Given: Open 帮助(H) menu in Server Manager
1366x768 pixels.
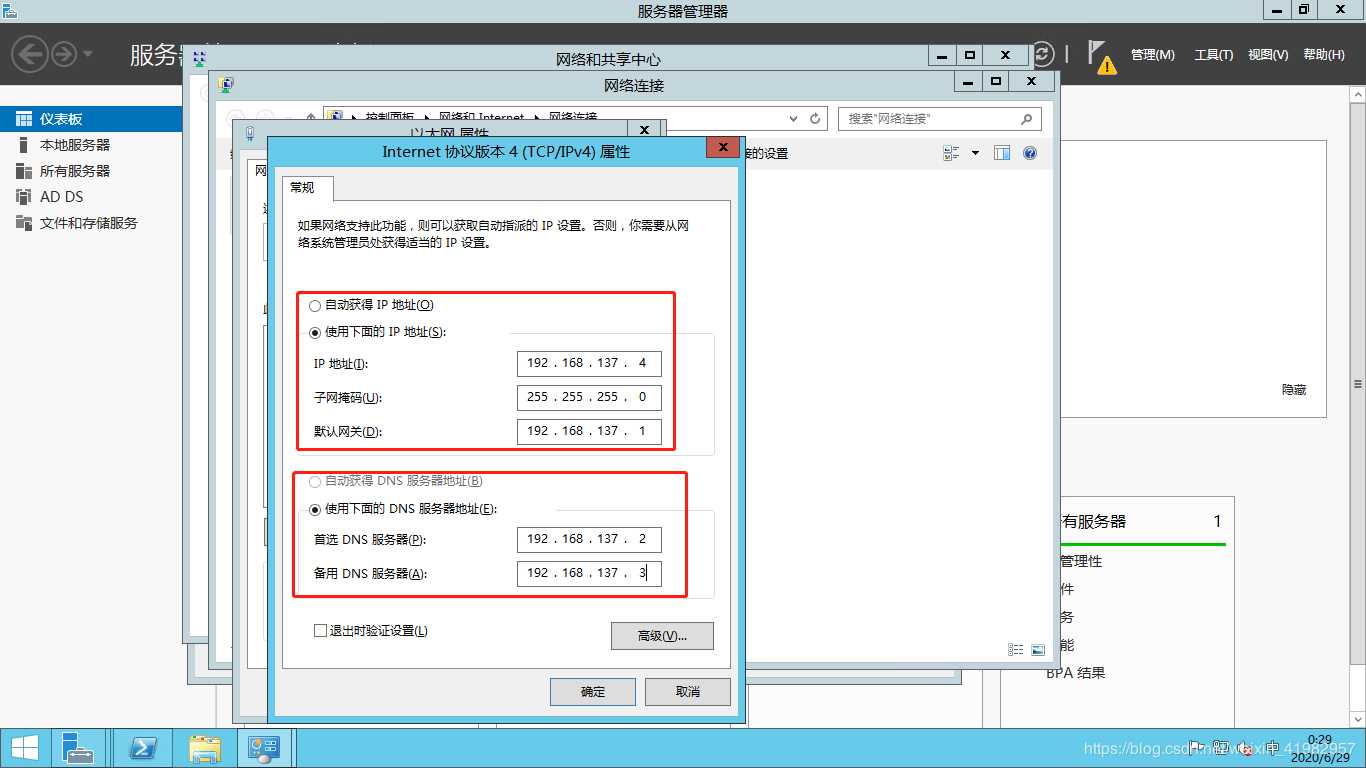Looking at the screenshot, I should pyautogui.click(x=1324, y=55).
